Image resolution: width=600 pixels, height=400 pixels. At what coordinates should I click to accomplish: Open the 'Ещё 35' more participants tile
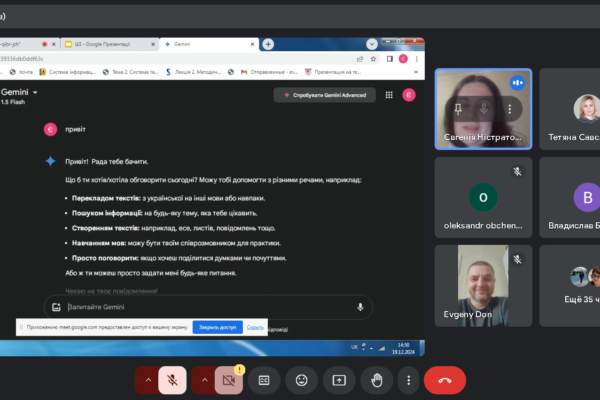pyautogui.click(x=570, y=286)
